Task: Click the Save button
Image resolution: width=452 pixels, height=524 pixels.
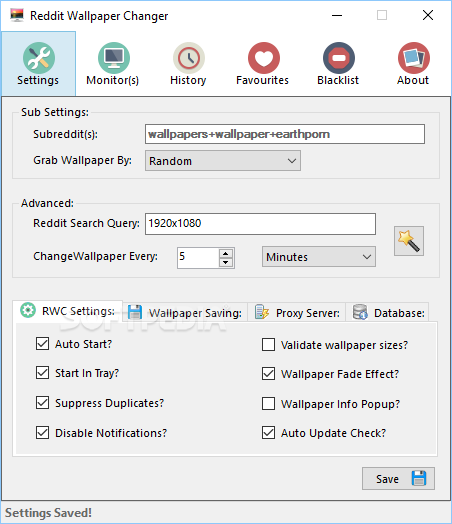Action: click(398, 479)
